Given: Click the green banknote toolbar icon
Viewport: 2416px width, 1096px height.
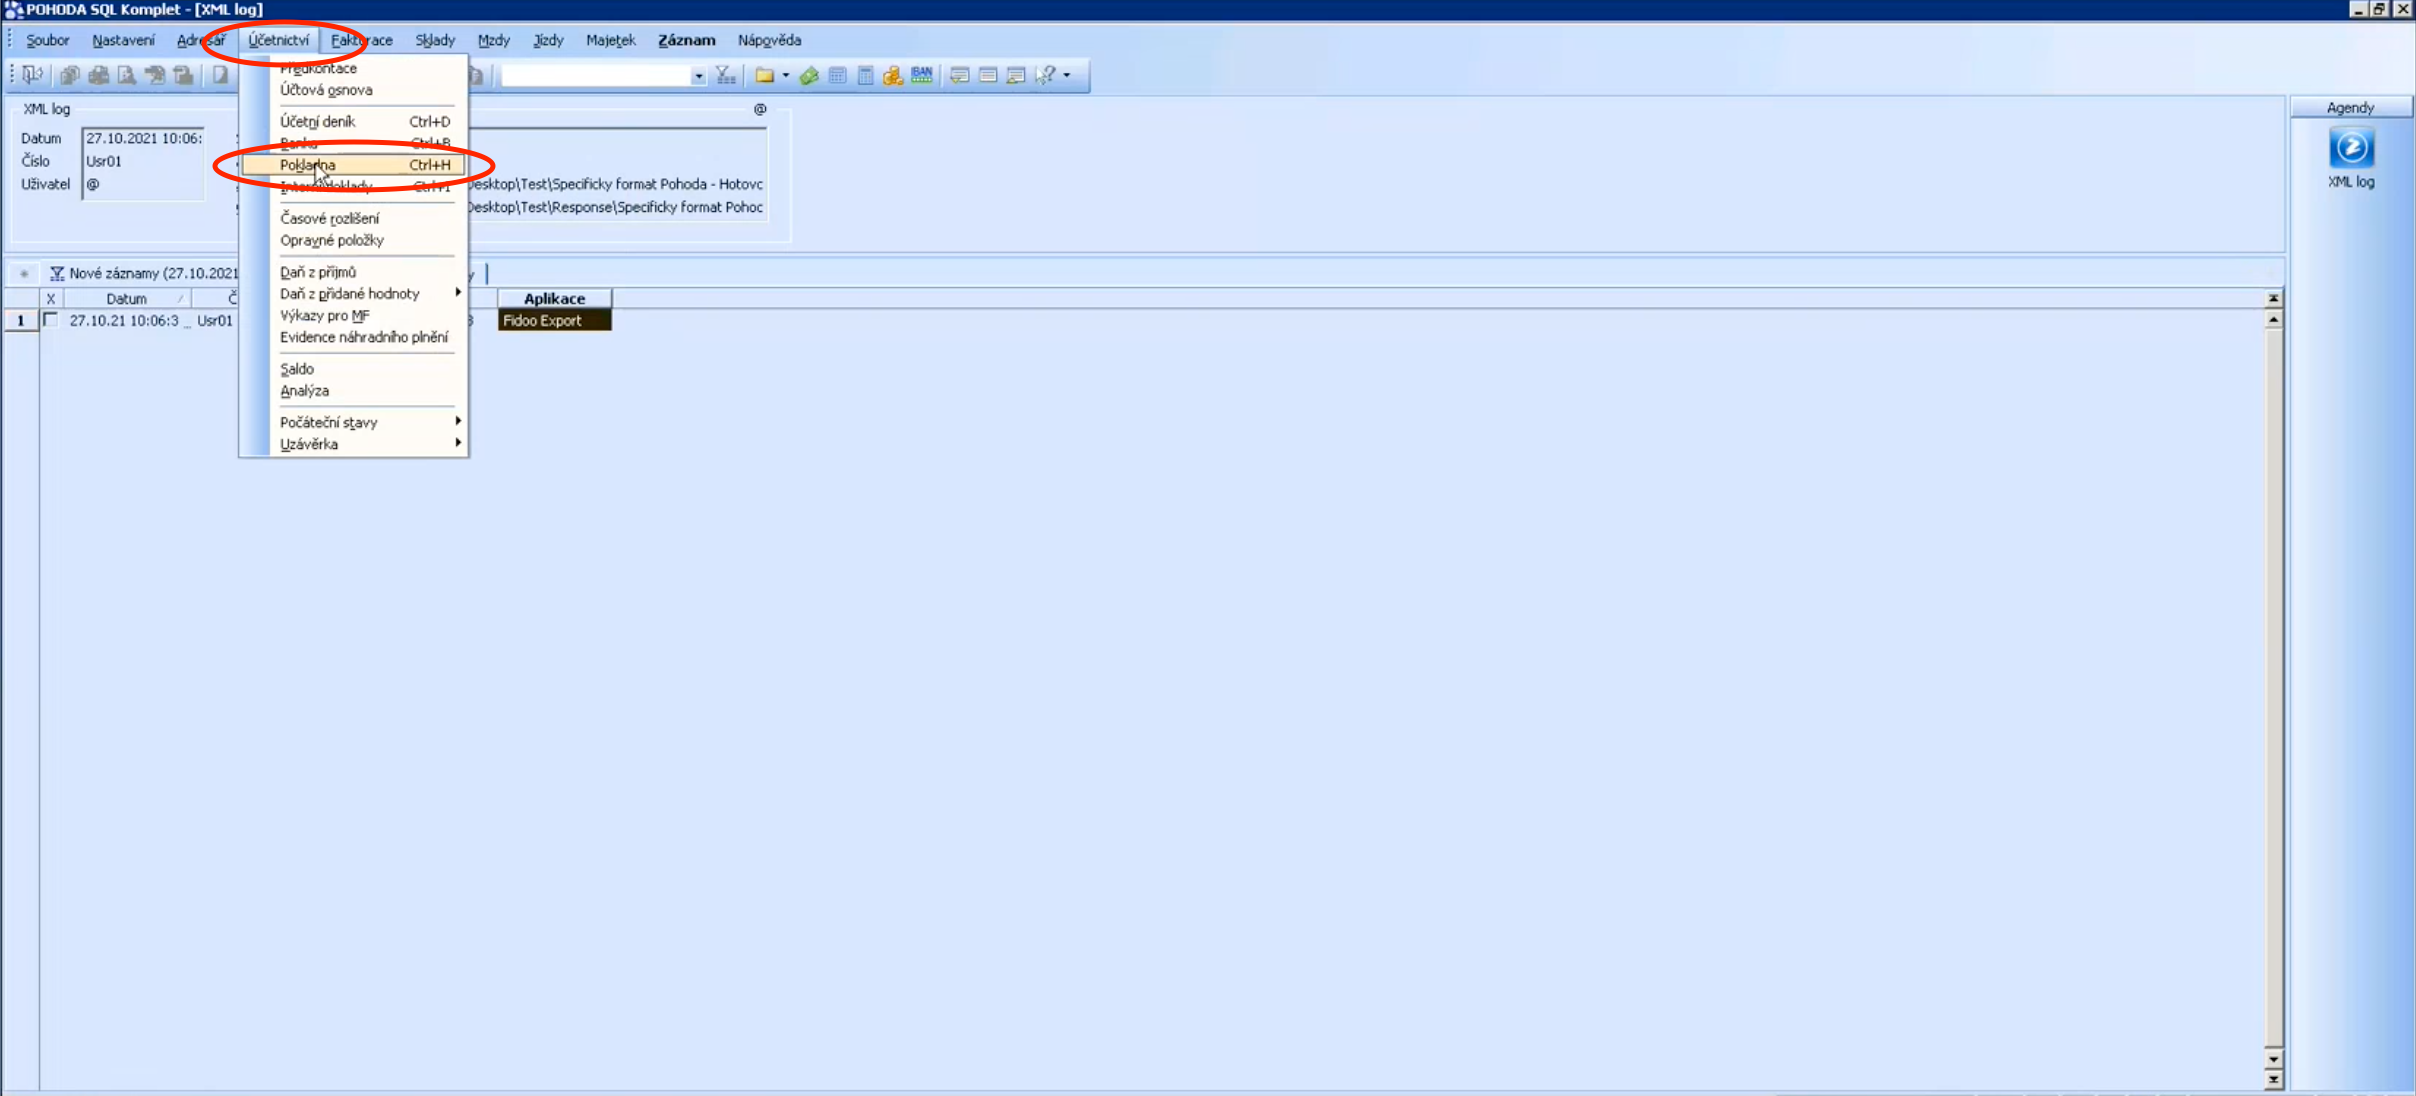Looking at the screenshot, I should (809, 75).
